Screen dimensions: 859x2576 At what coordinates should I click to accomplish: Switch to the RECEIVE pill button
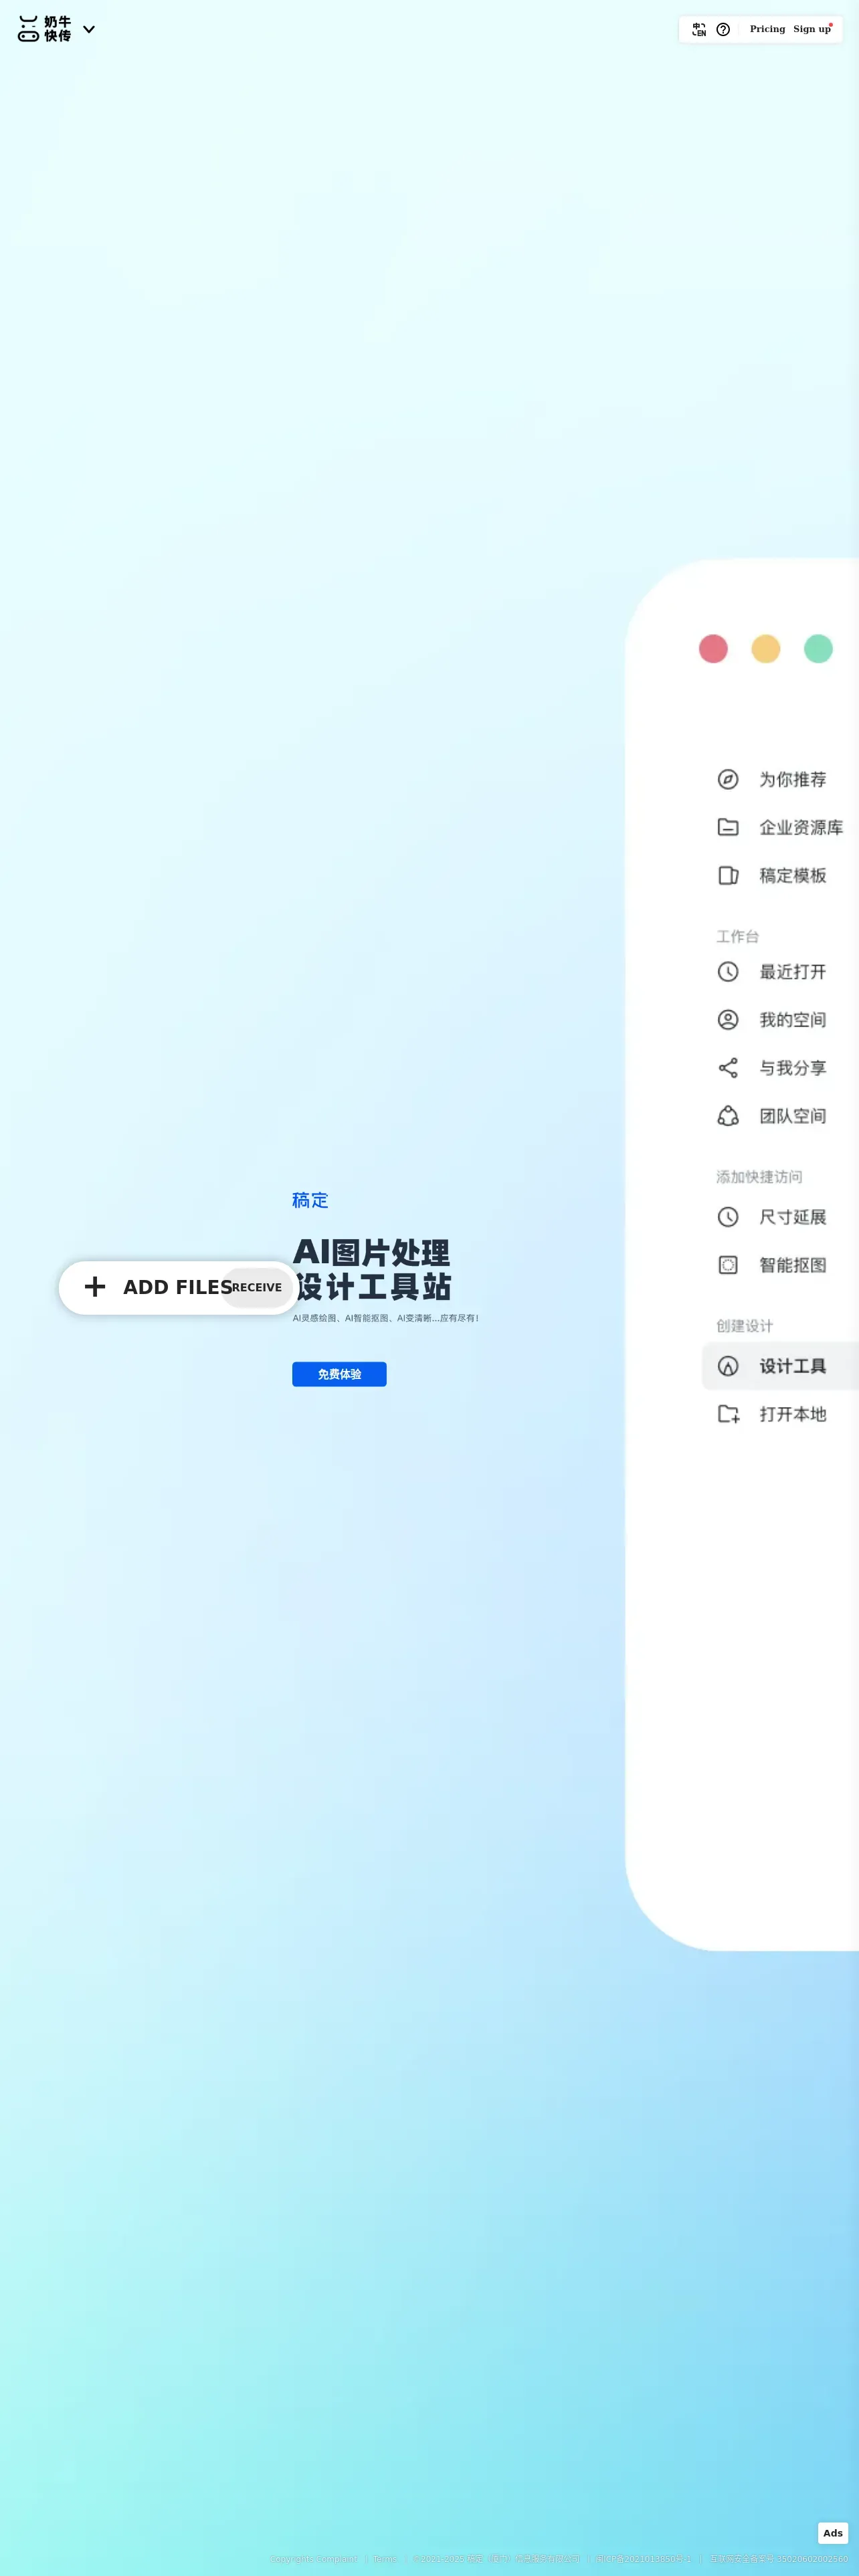(257, 1287)
